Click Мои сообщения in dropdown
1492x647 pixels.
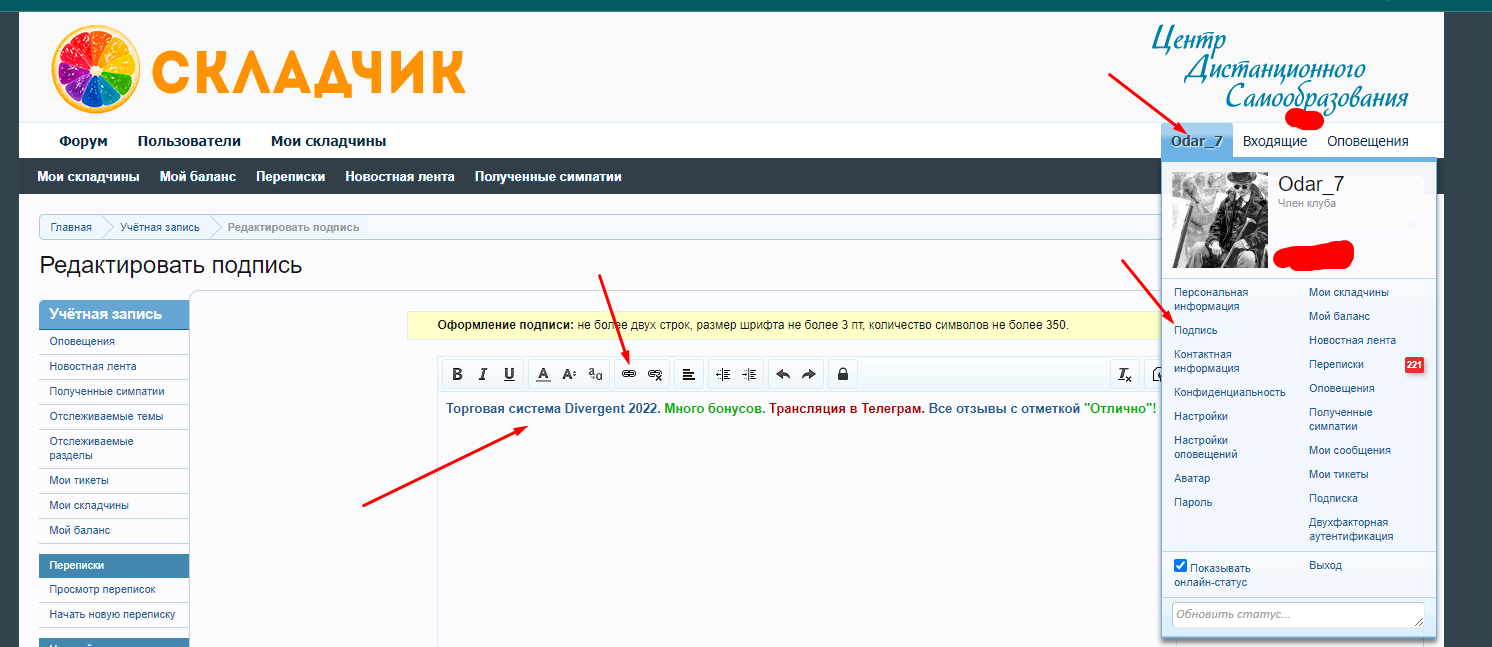[x=1350, y=450]
